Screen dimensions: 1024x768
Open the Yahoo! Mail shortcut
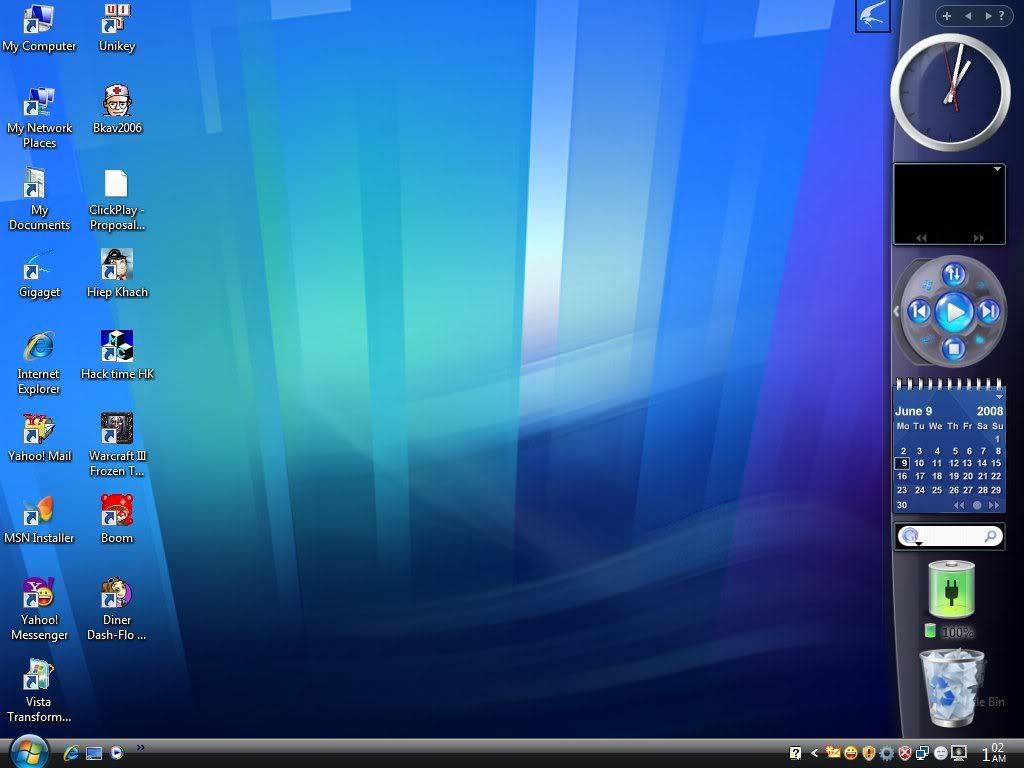click(39, 438)
